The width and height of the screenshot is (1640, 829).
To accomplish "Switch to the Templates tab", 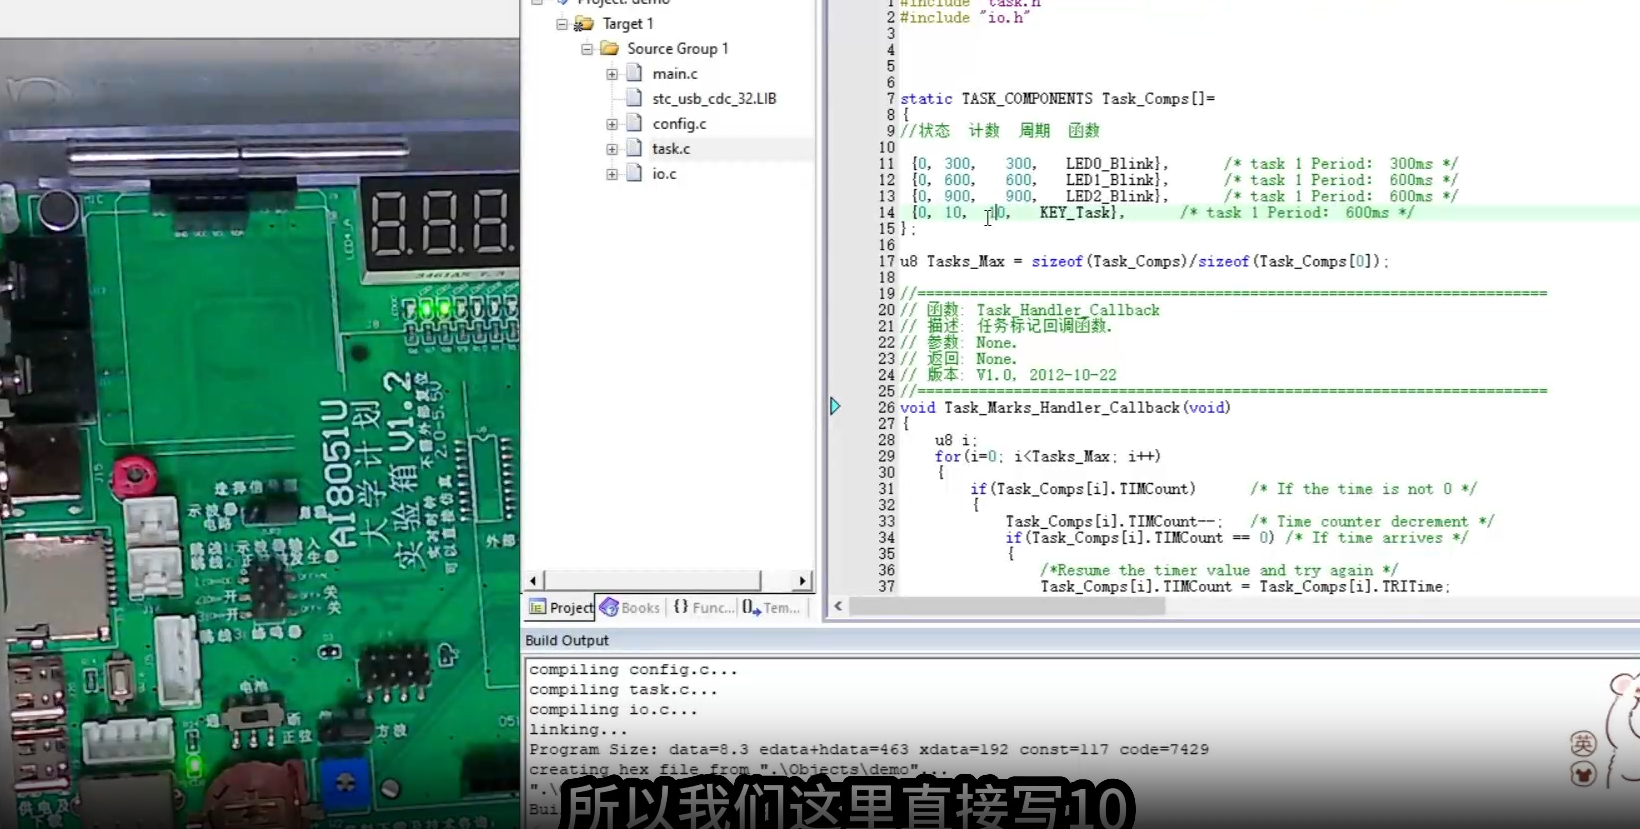I will coord(771,607).
